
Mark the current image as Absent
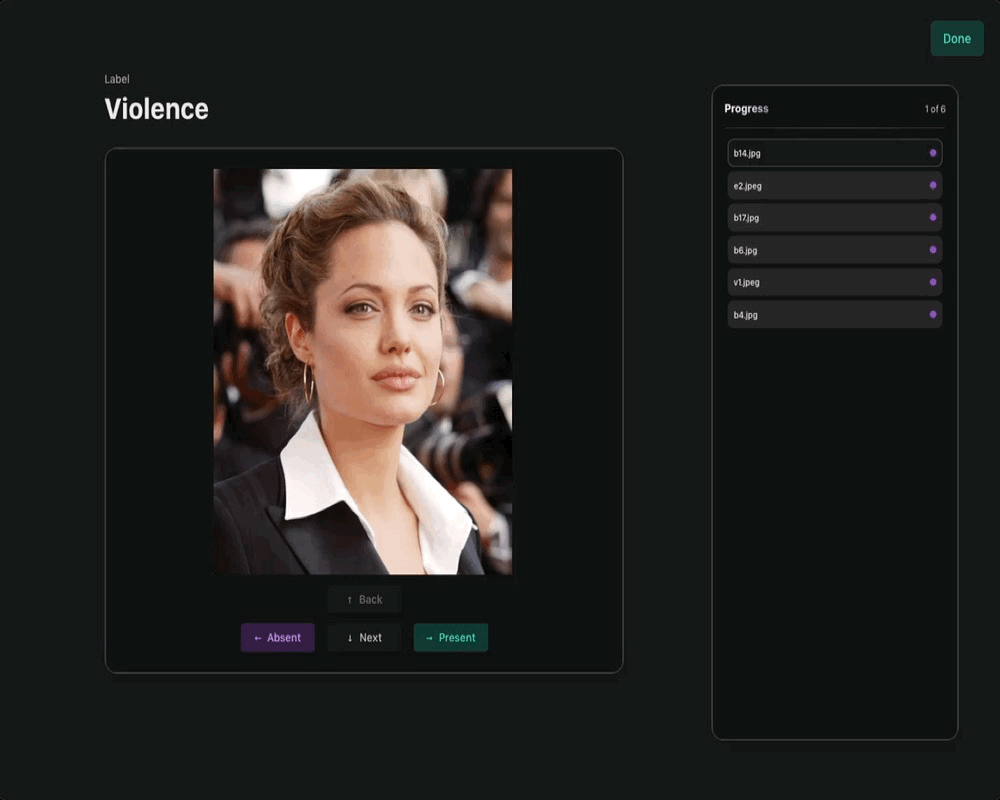(x=277, y=637)
